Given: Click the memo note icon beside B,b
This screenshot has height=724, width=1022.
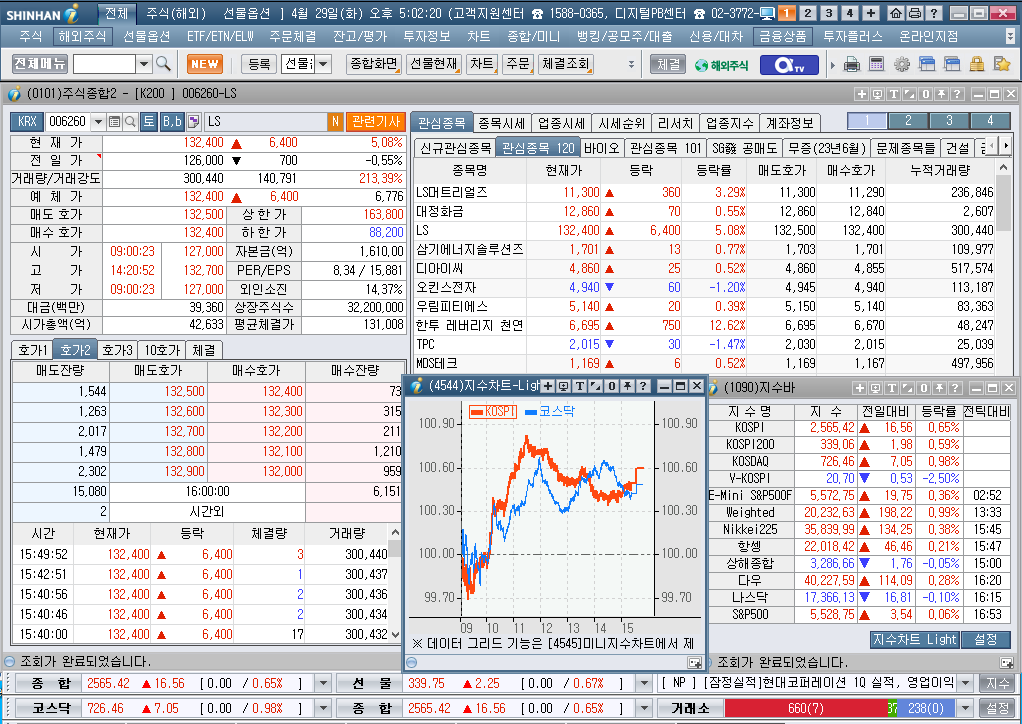Looking at the screenshot, I should 194,121.
